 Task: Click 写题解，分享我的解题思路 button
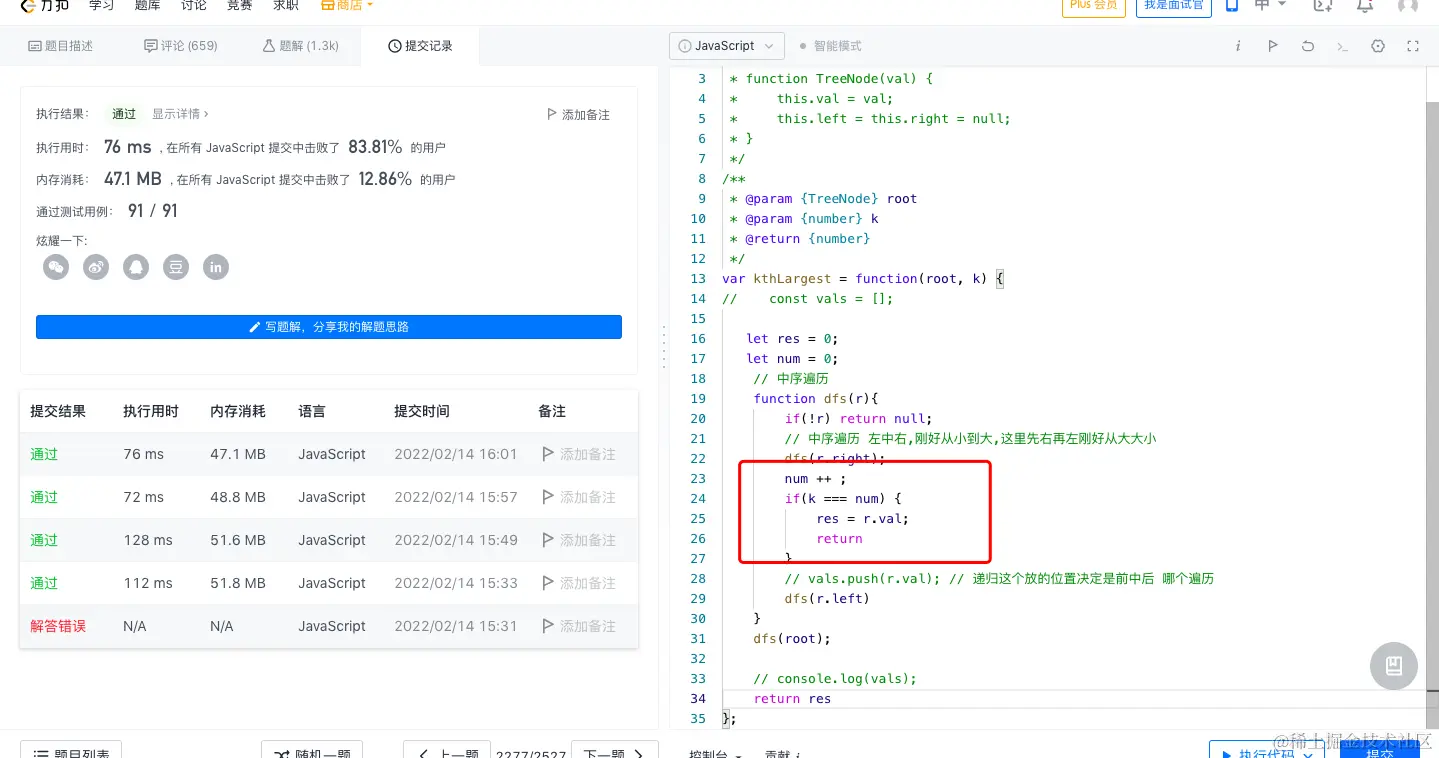tap(329, 327)
